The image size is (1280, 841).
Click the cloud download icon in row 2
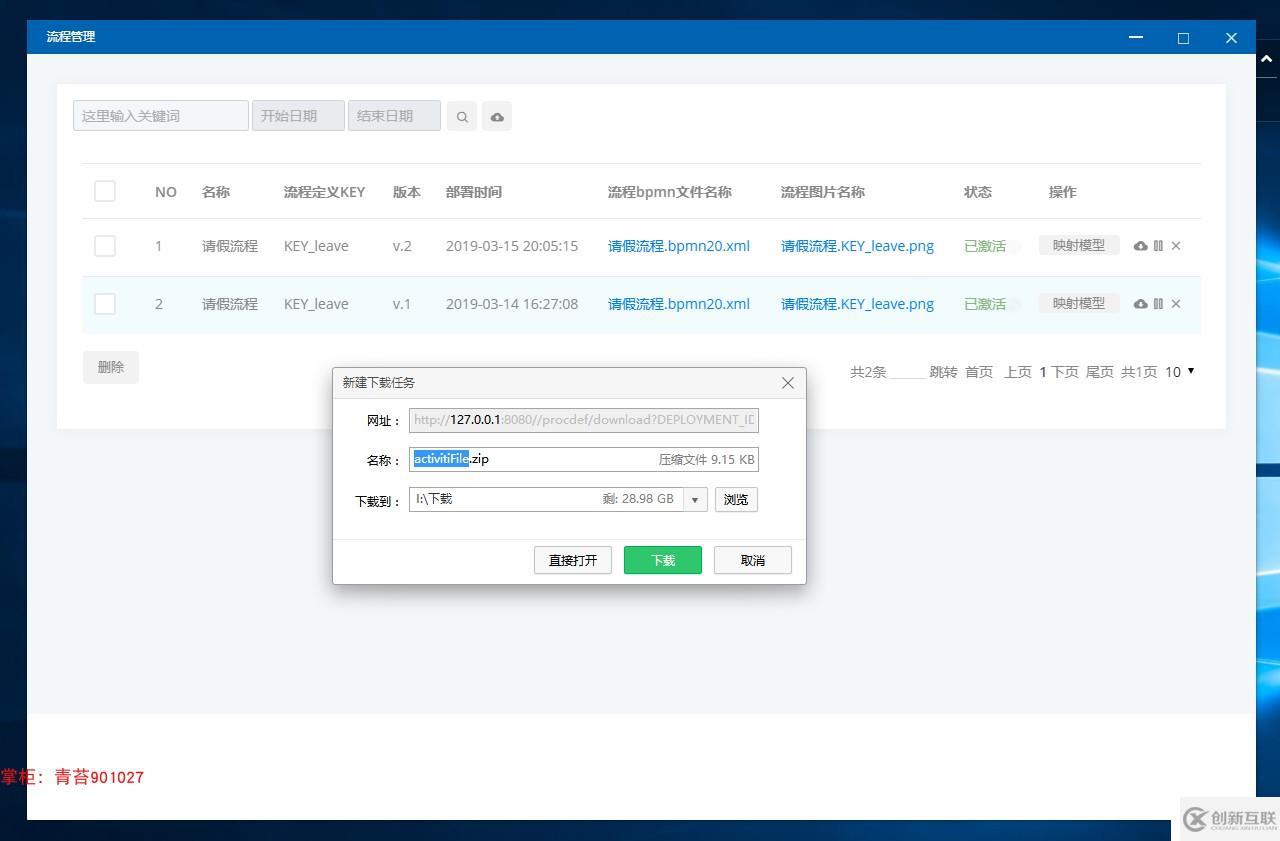[x=1140, y=304]
